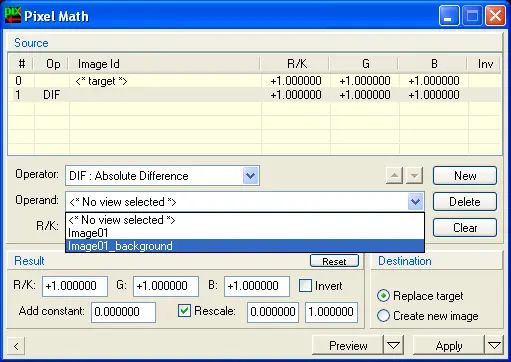Screen dimensions: 511x362
Task: Click the Reset button in Result
Action: (x=334, y=261)
